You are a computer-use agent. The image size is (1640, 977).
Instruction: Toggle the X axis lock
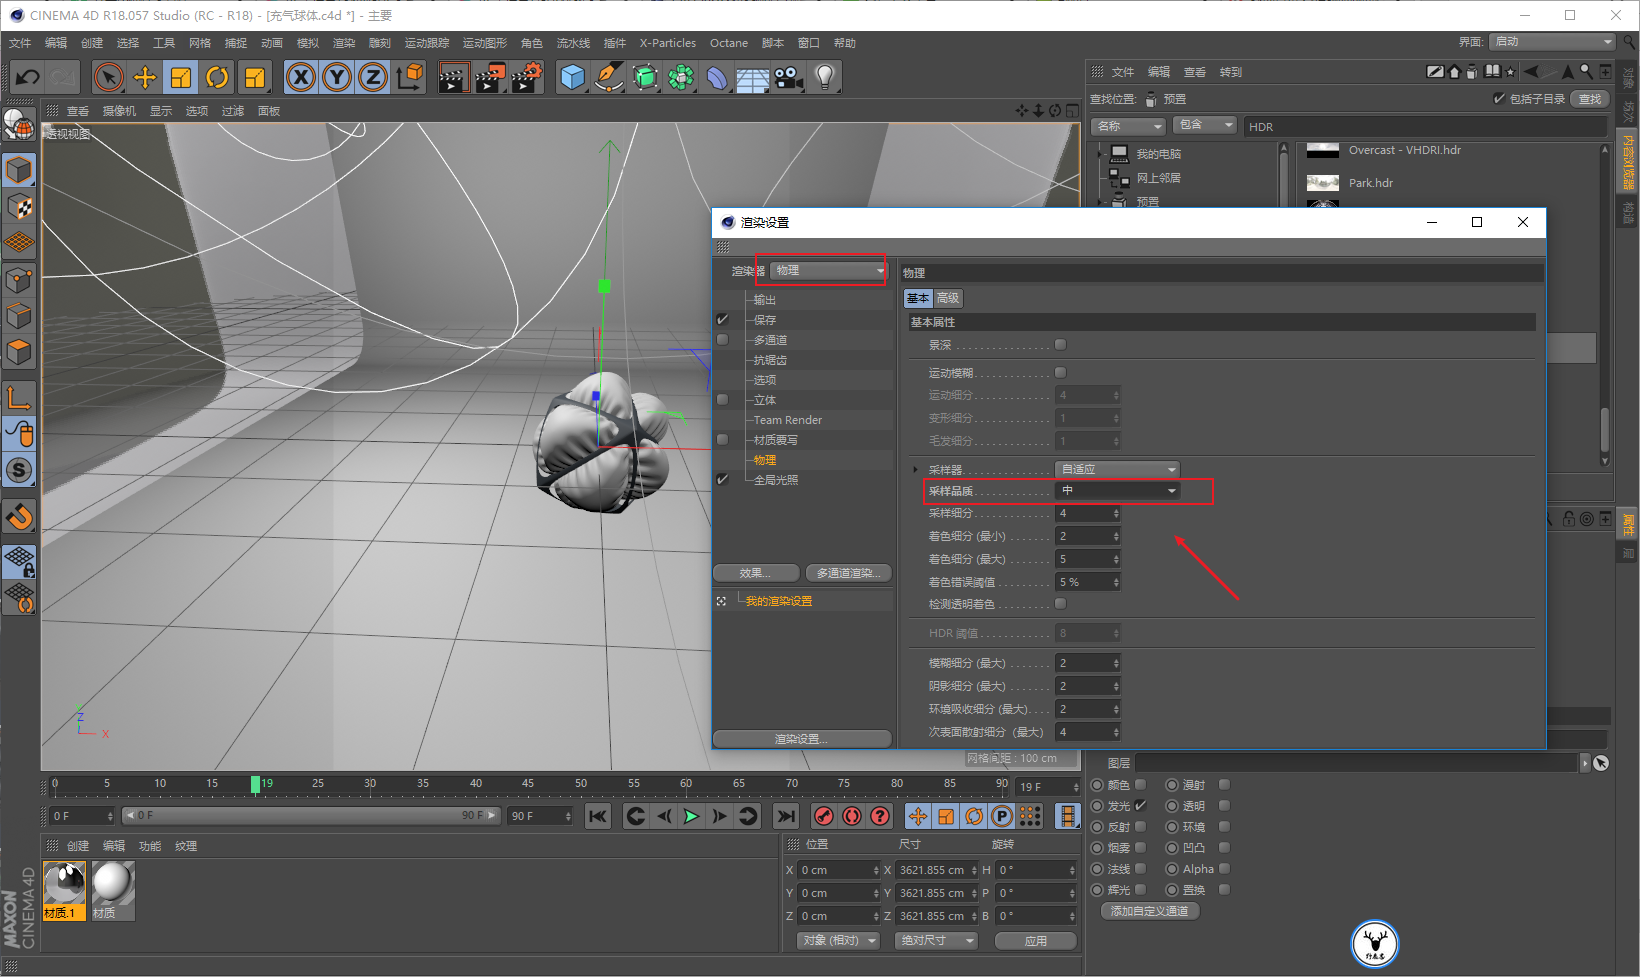tap(301, 77)
